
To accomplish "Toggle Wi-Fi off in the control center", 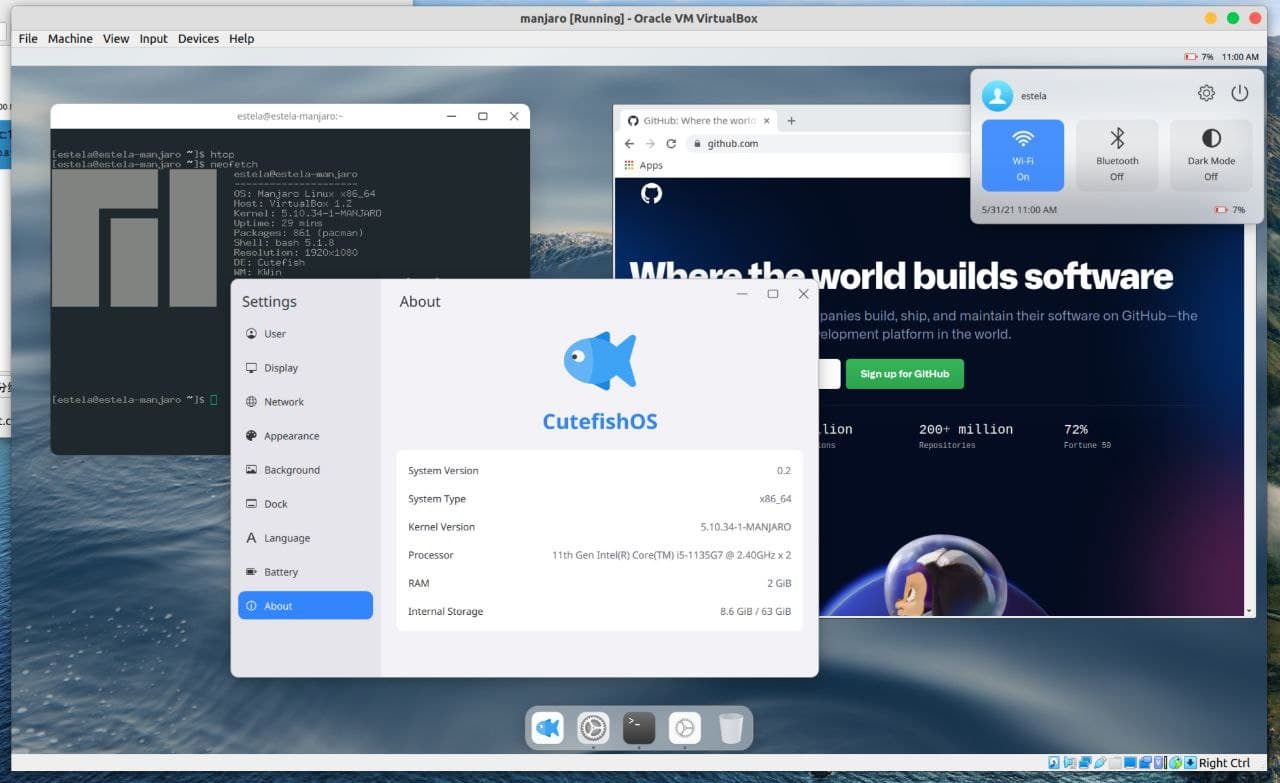I will [x=1022, y=155].
